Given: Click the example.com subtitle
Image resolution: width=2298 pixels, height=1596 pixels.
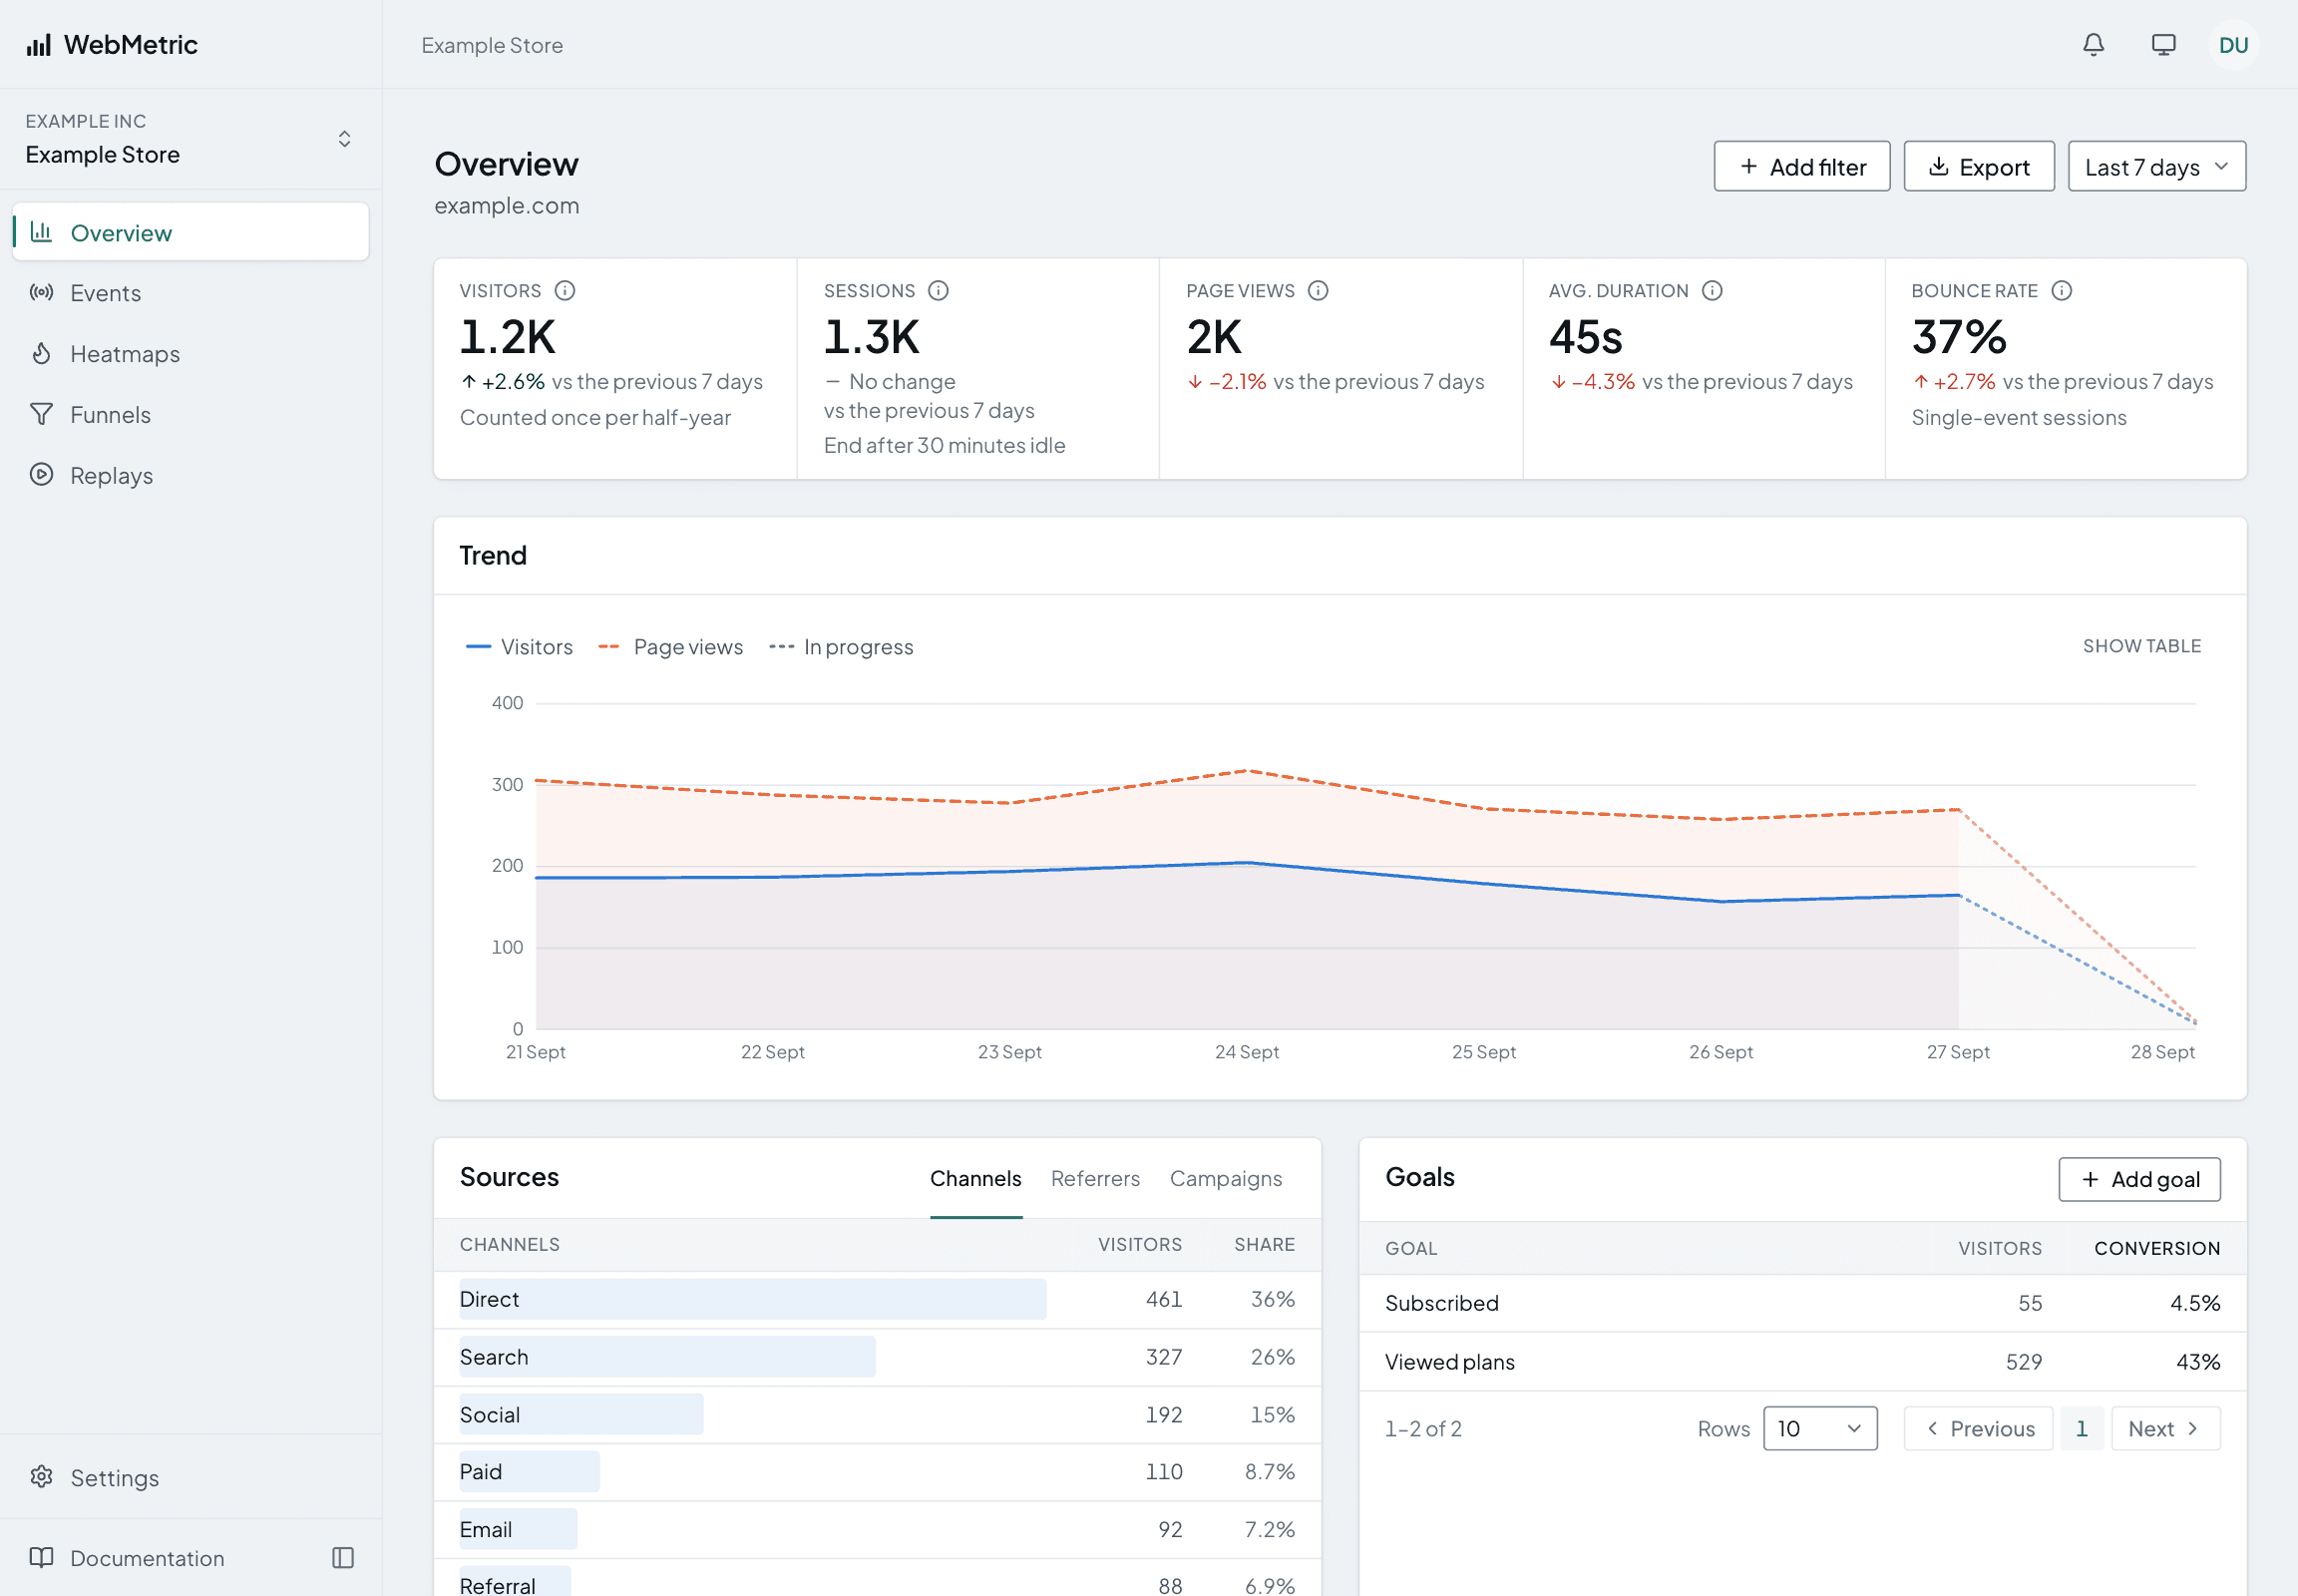Looking at the screenshot, I should 506,205.
